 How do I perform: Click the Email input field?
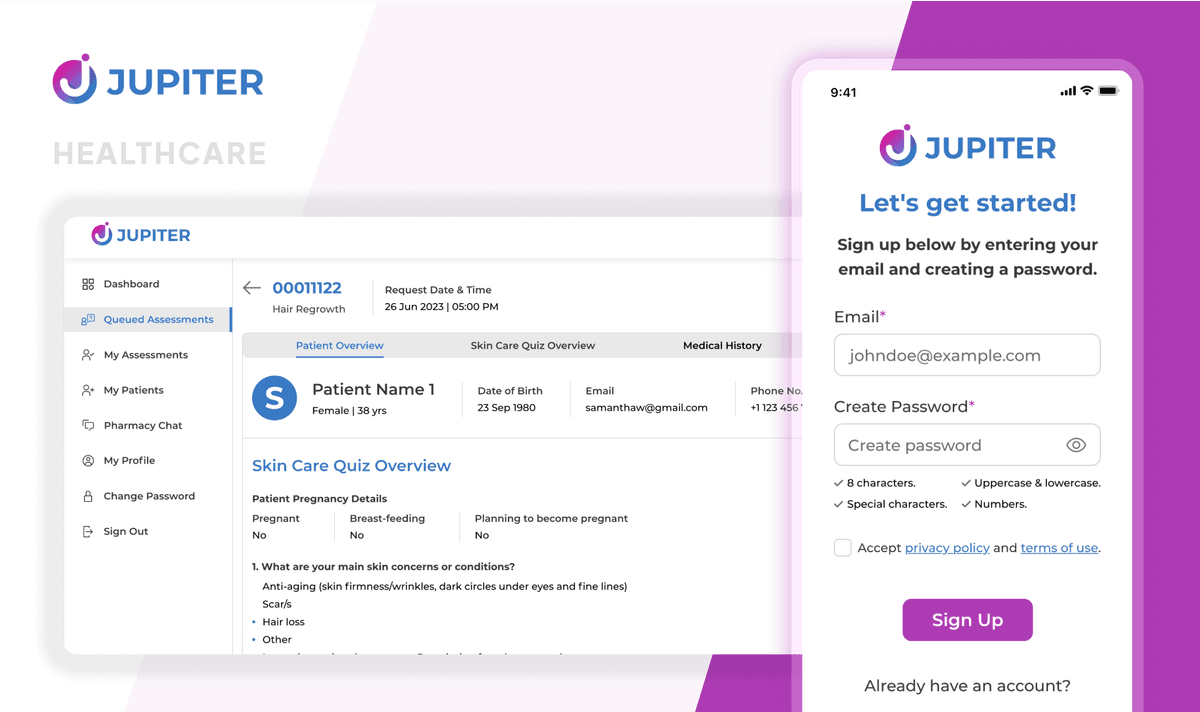966,355
